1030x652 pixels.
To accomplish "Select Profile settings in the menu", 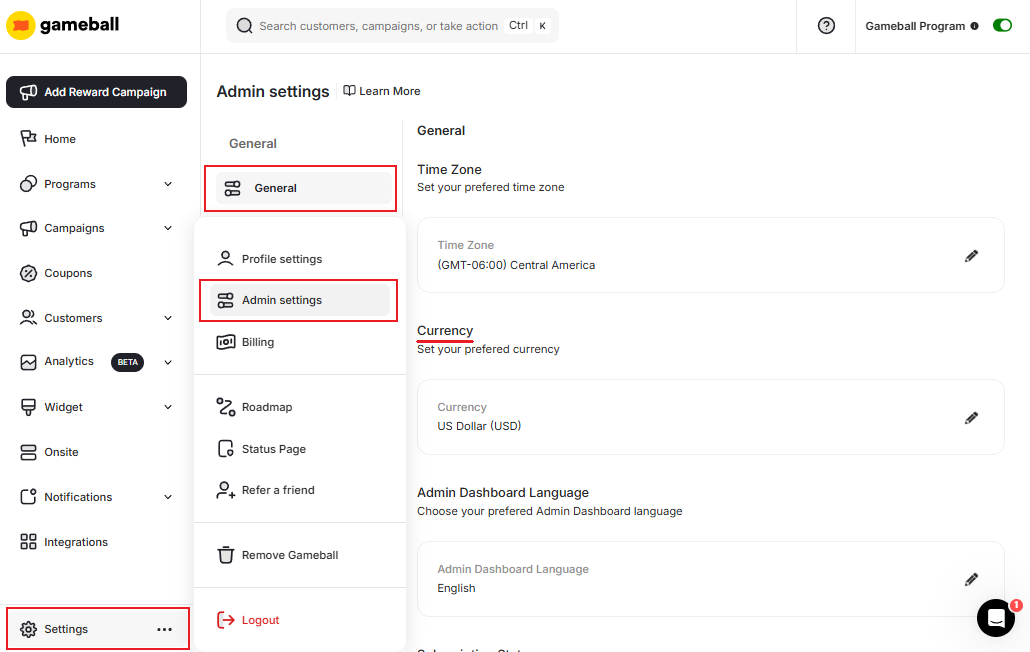I will point(280,258).
